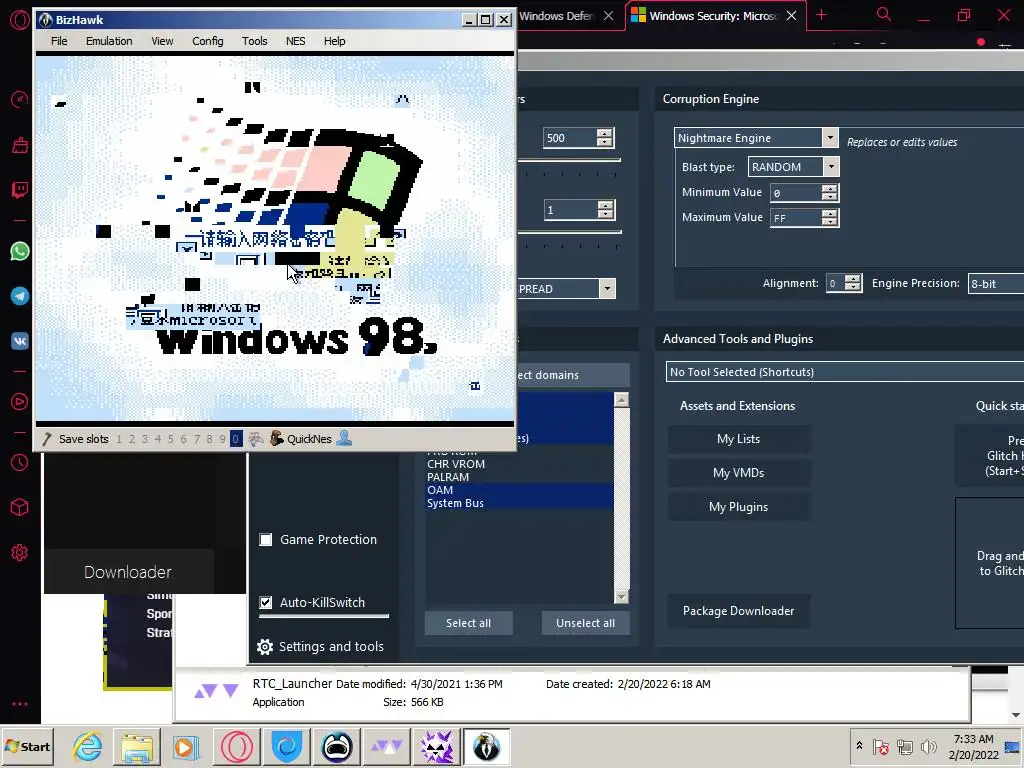Show hidden system tray icons

pyautogui.click(x=859, y=746)
